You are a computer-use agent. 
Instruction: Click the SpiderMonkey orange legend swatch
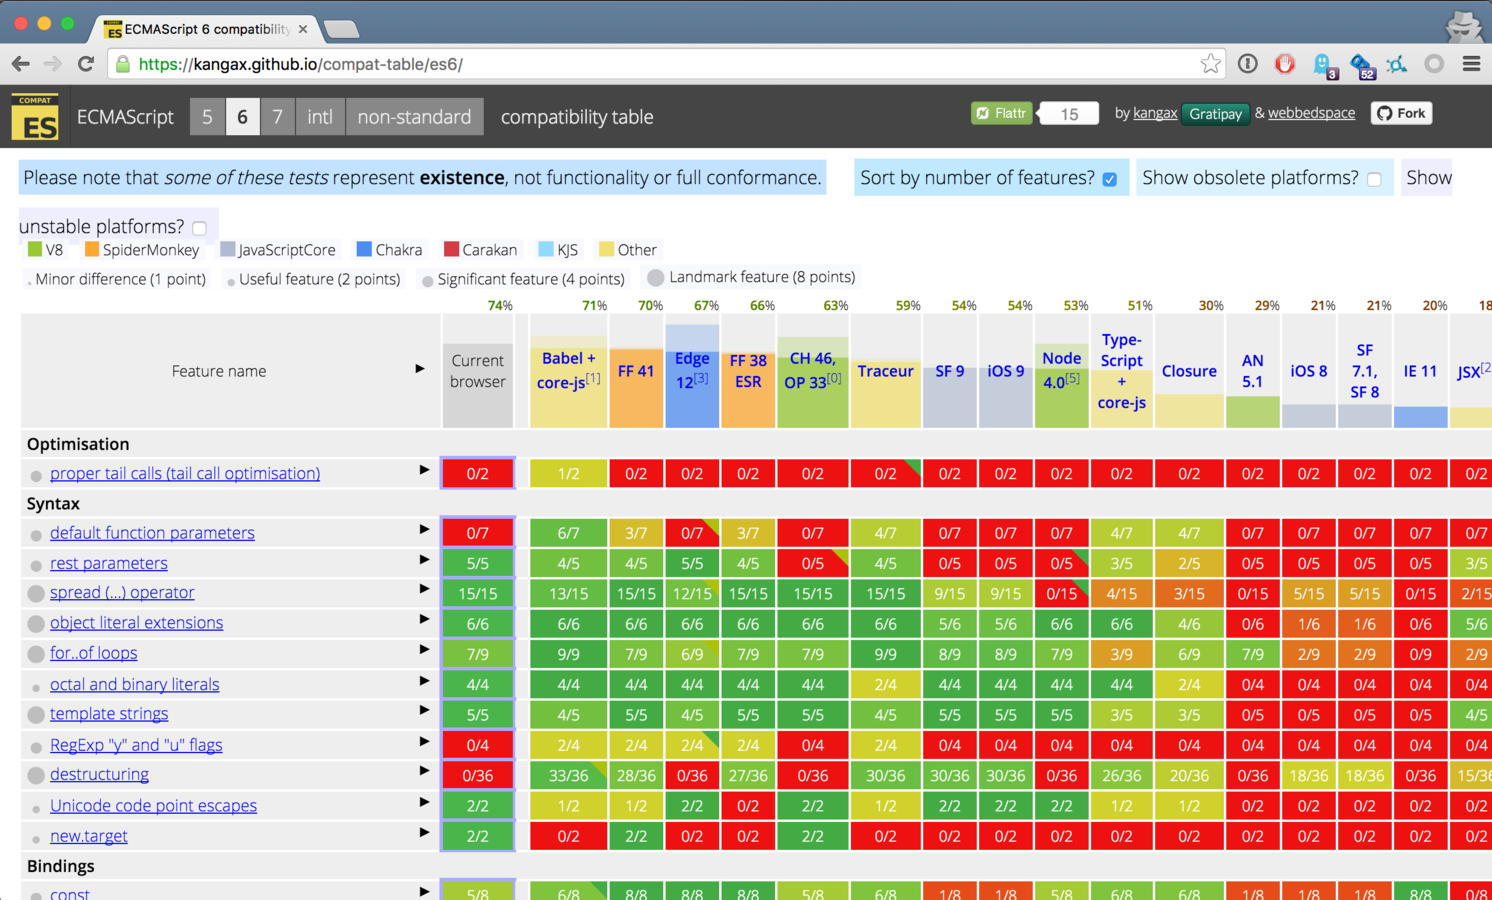(x=92, y=249)
